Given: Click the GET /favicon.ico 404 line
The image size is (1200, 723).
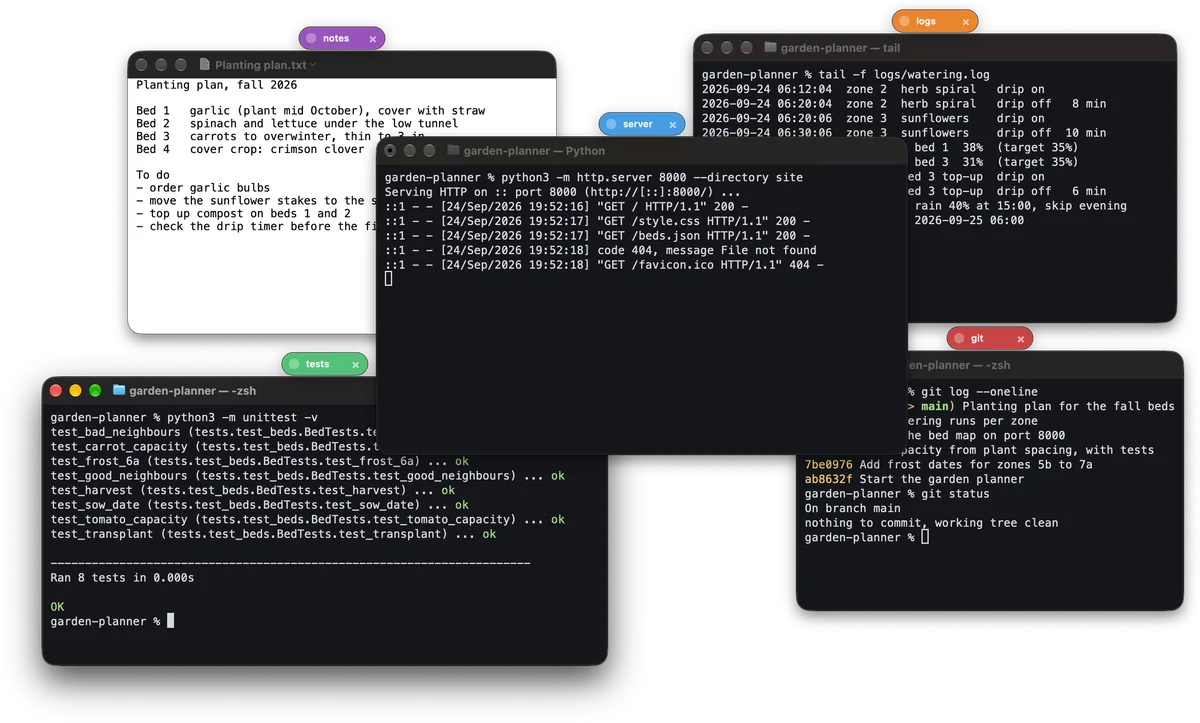Looking at the screenshot, I should [x=604, y=265].
